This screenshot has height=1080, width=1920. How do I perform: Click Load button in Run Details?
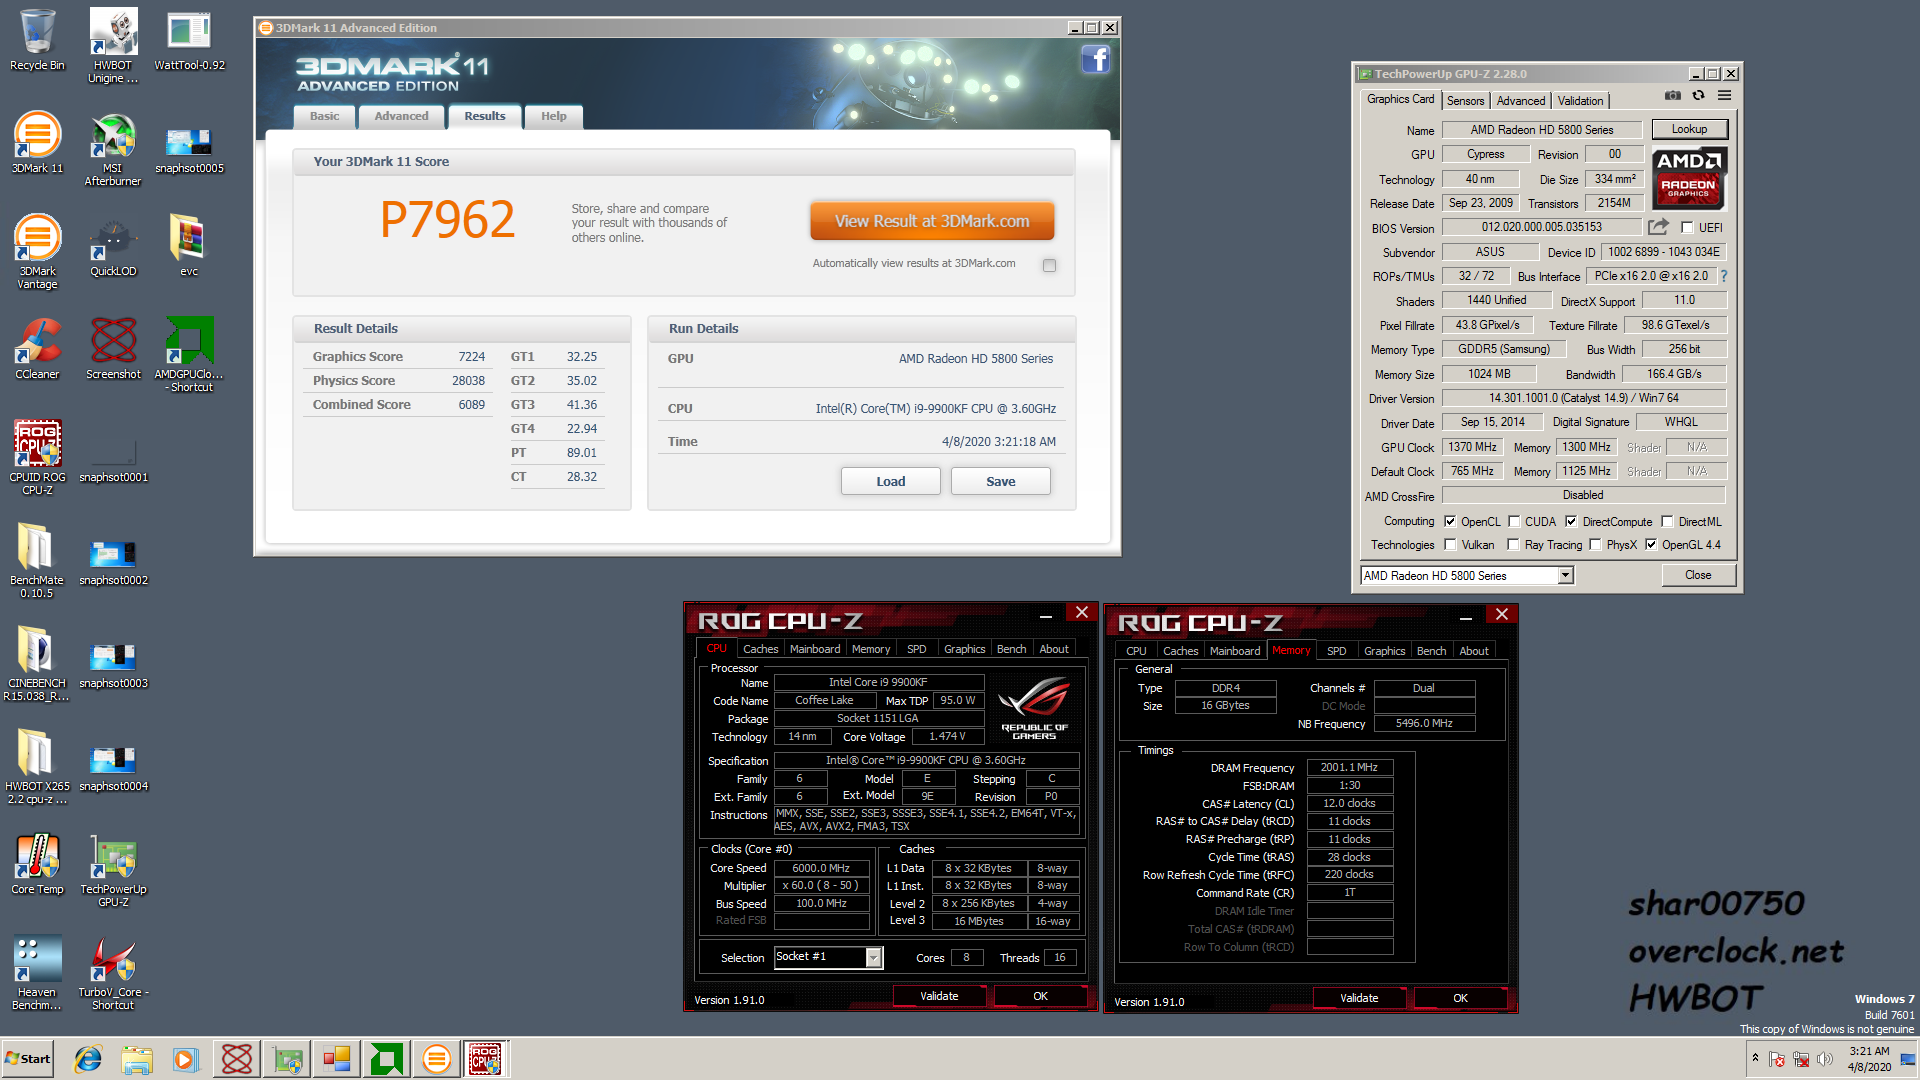click(891, 482)
